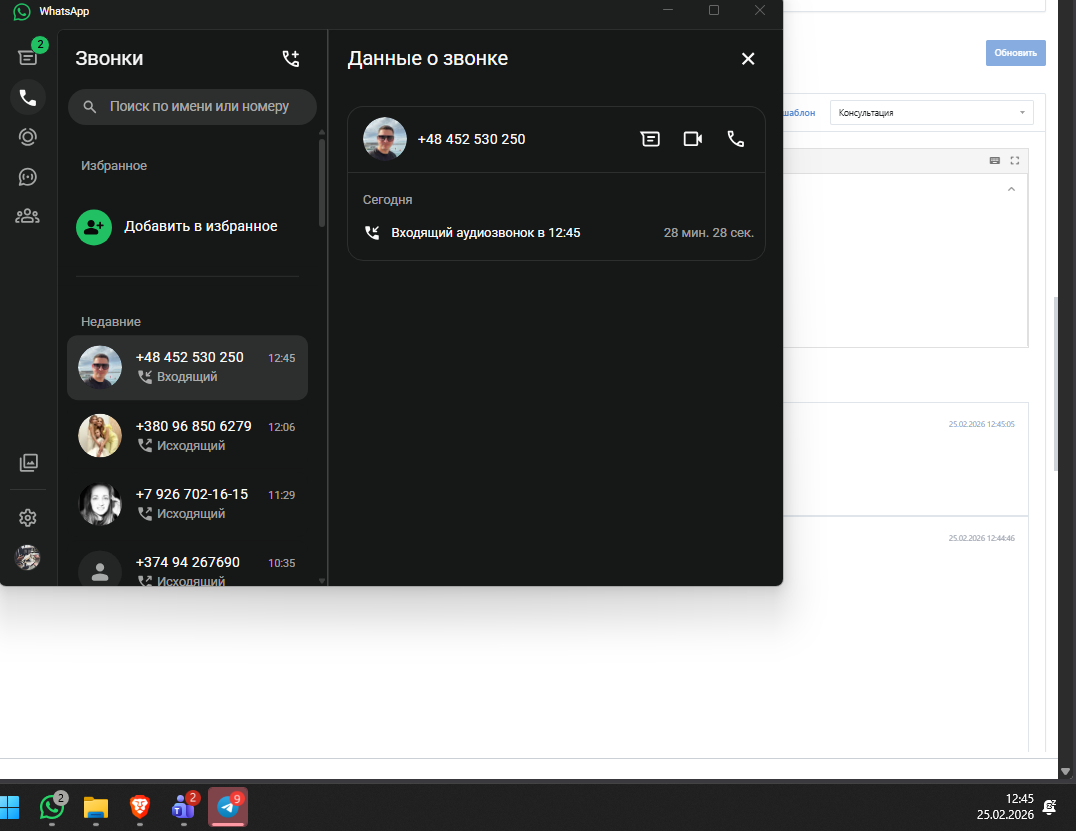Click 'Обновить' button in background window

1016,53
